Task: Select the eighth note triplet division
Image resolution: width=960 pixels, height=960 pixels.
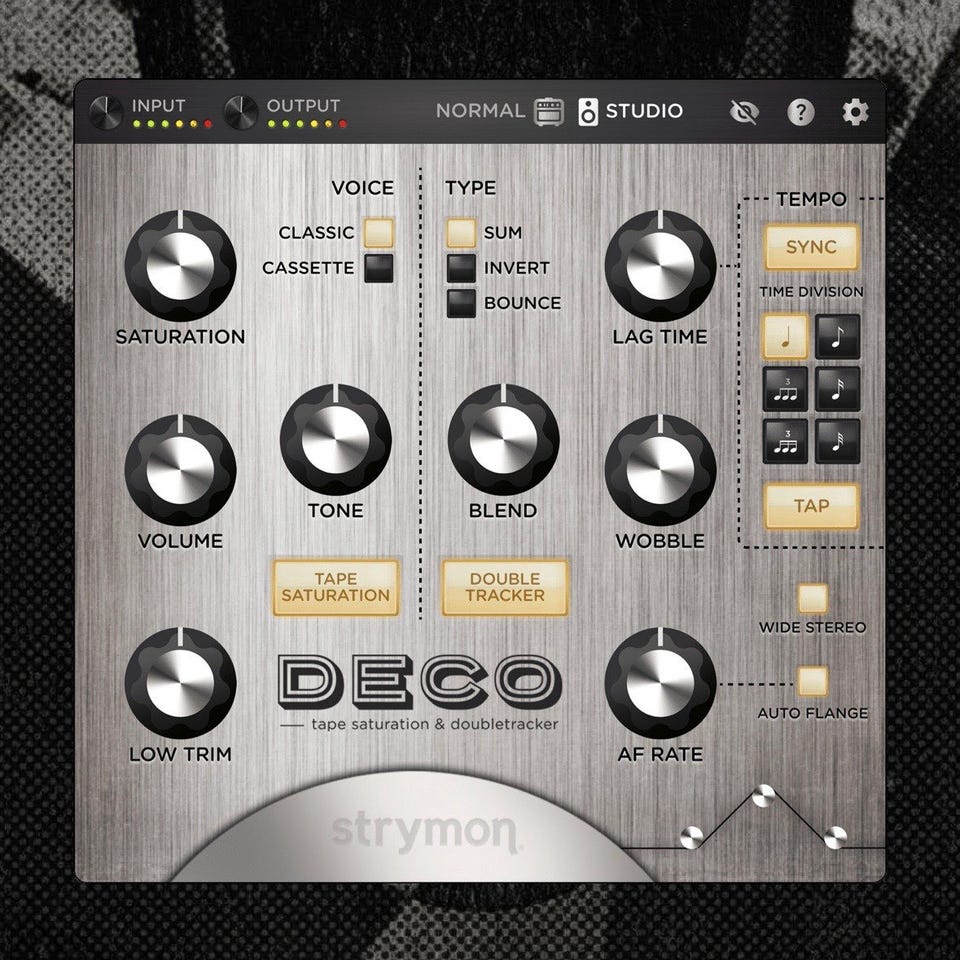Action: coord(785,389)
